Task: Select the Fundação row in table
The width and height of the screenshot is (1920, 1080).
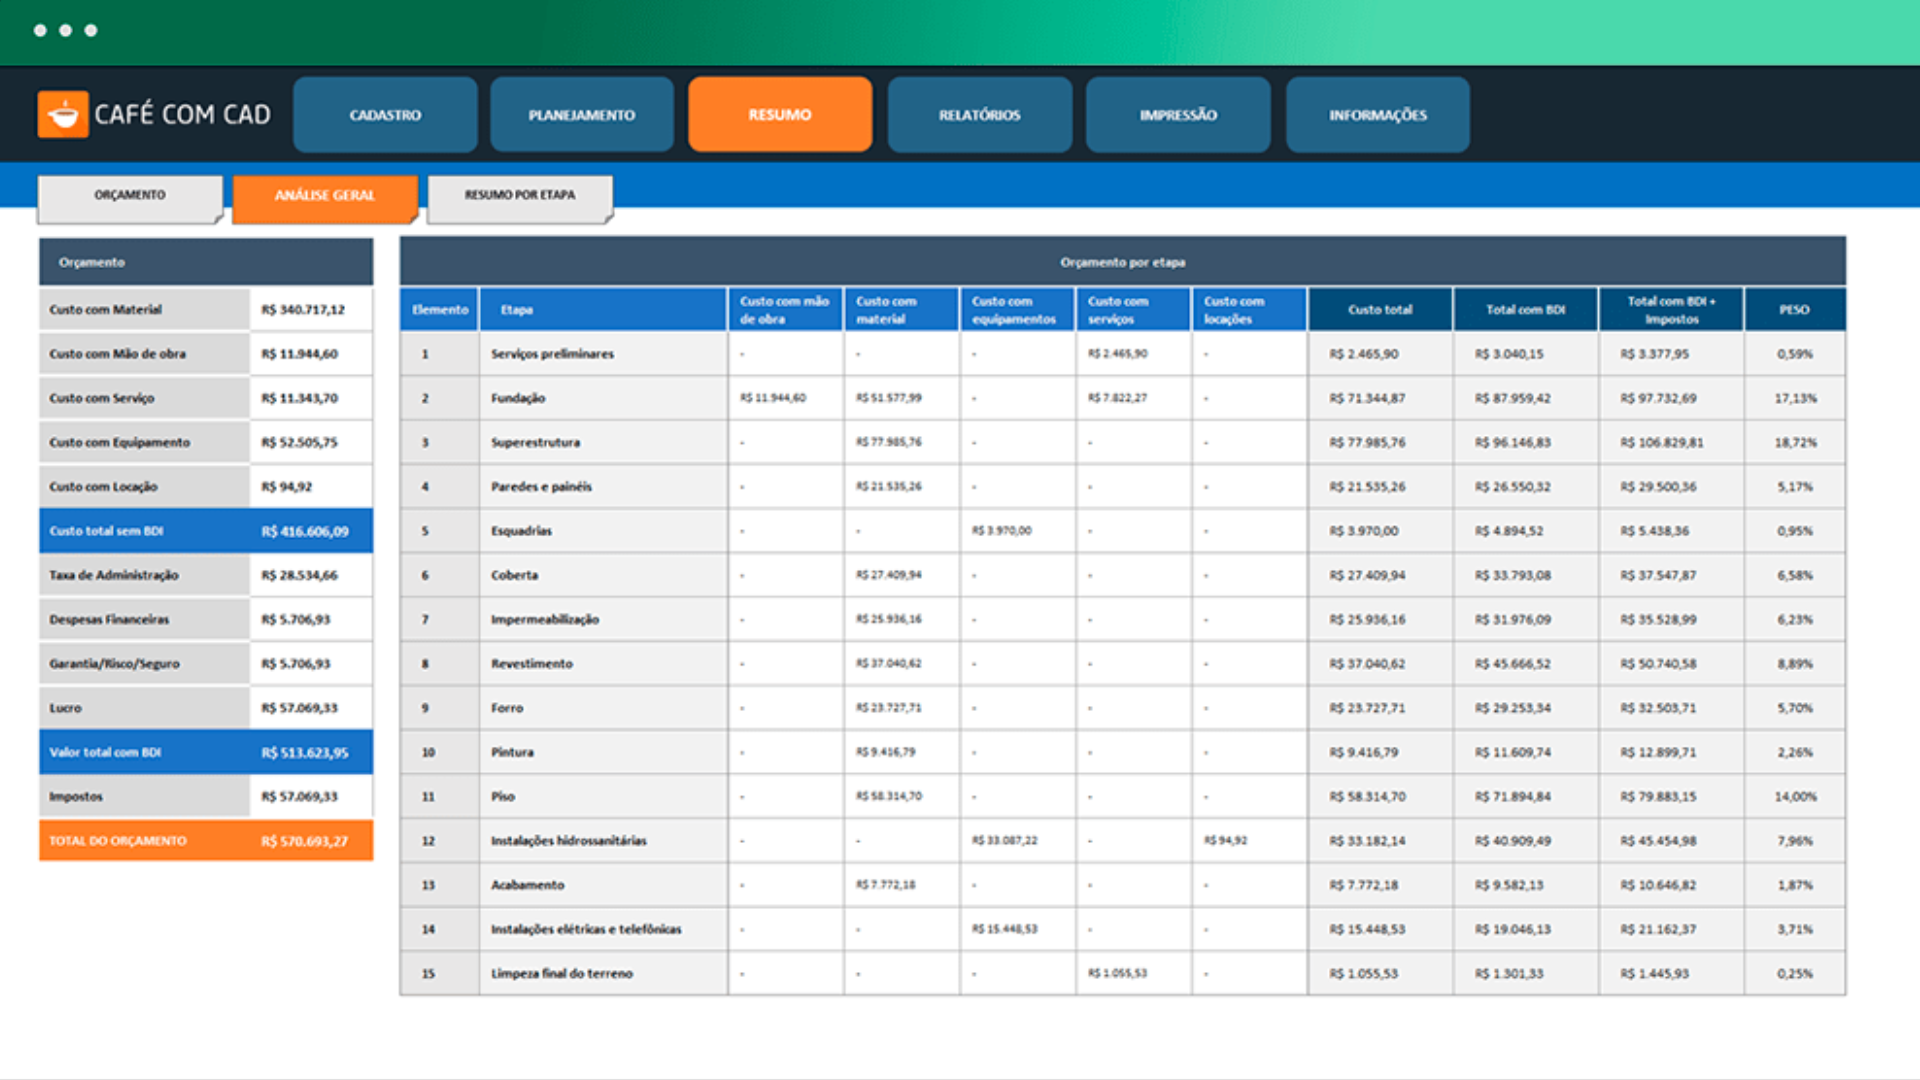Action: pyautogui.click(x=1123, y=398)
